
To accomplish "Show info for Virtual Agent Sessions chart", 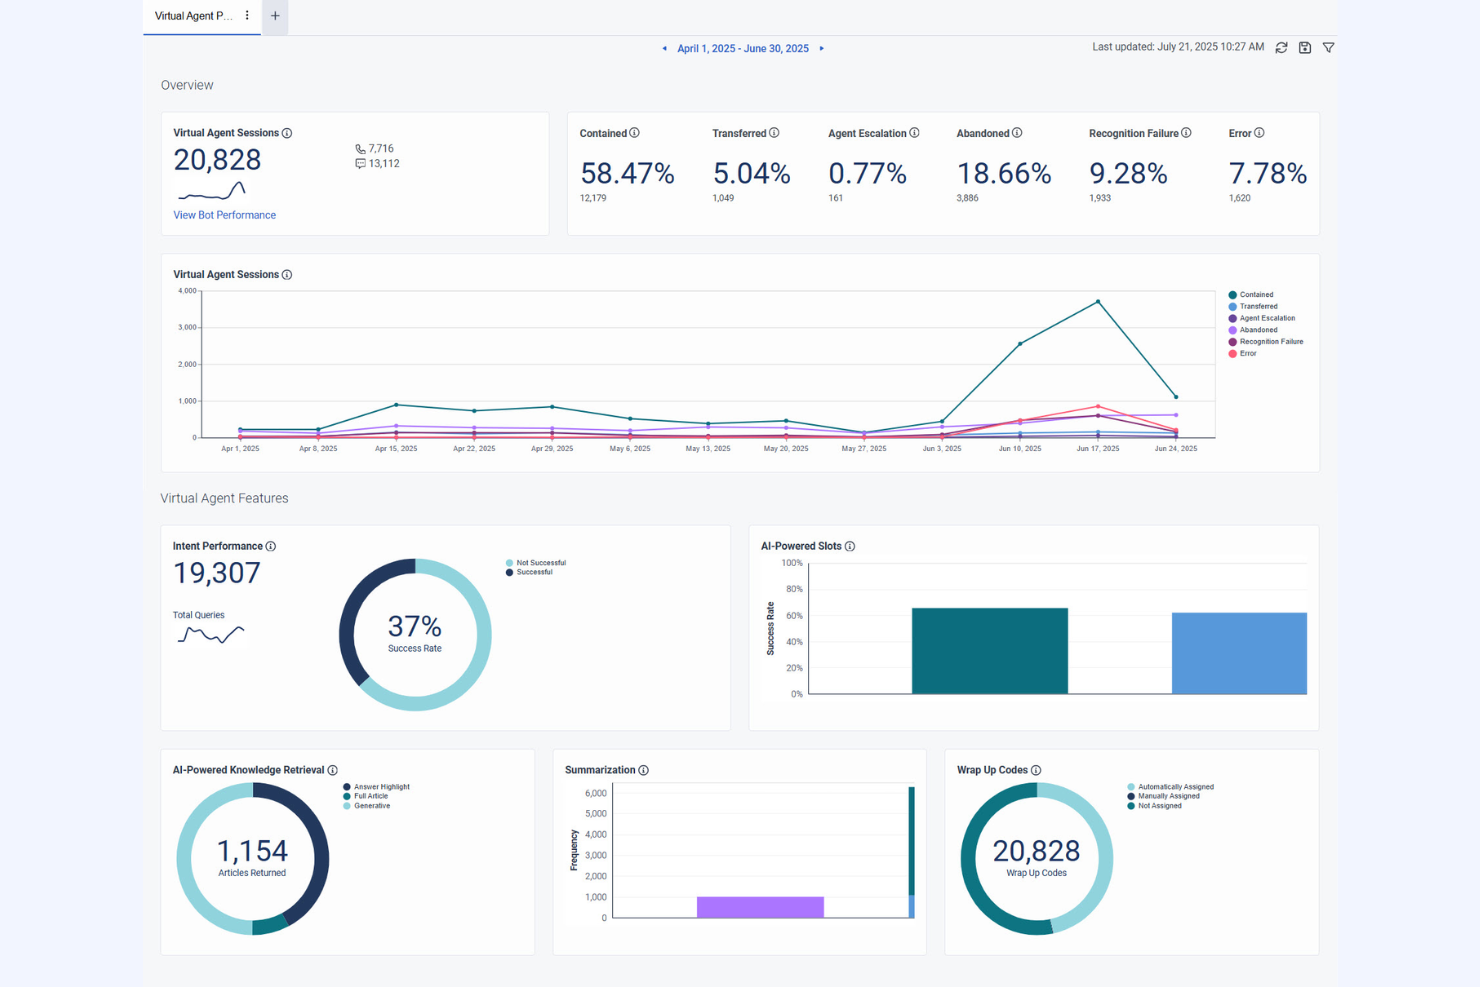I will 287,275.
